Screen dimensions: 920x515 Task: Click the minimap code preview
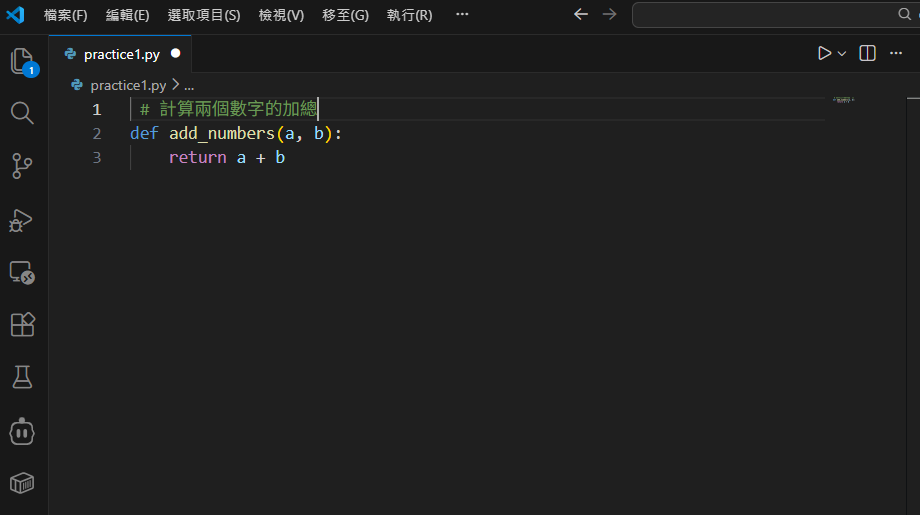coord(843,100)
